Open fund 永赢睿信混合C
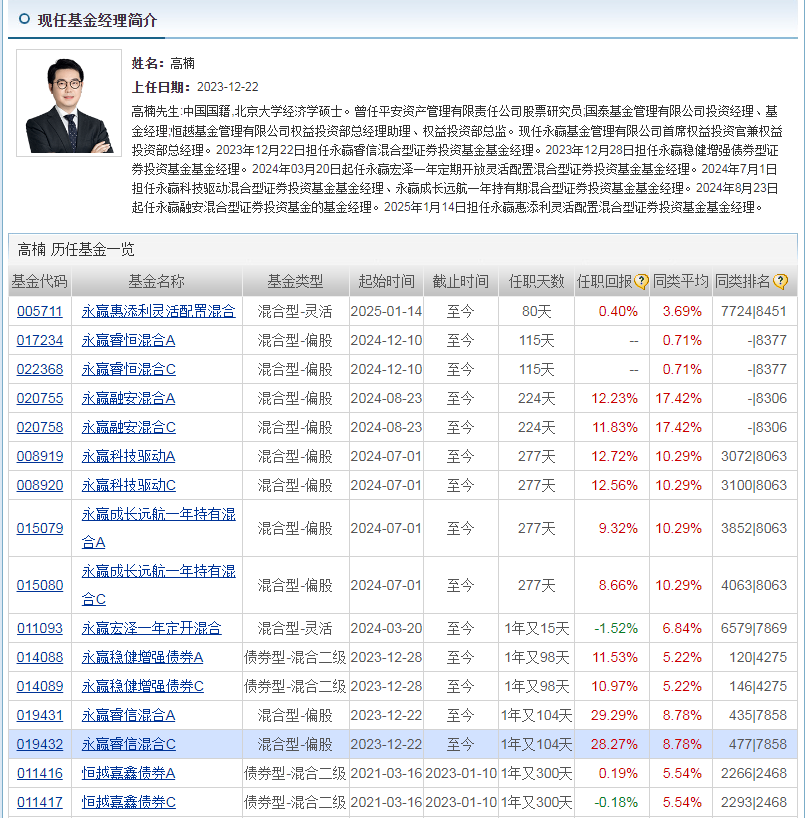The image size is (805, 818). (128, 744)
